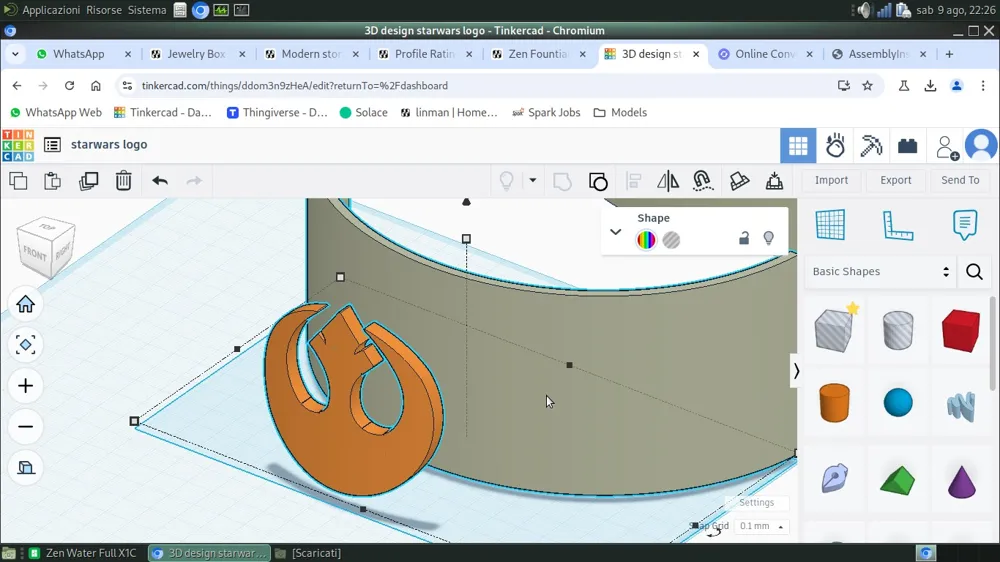Open Thingiverse bookmark

pos(277,112)
